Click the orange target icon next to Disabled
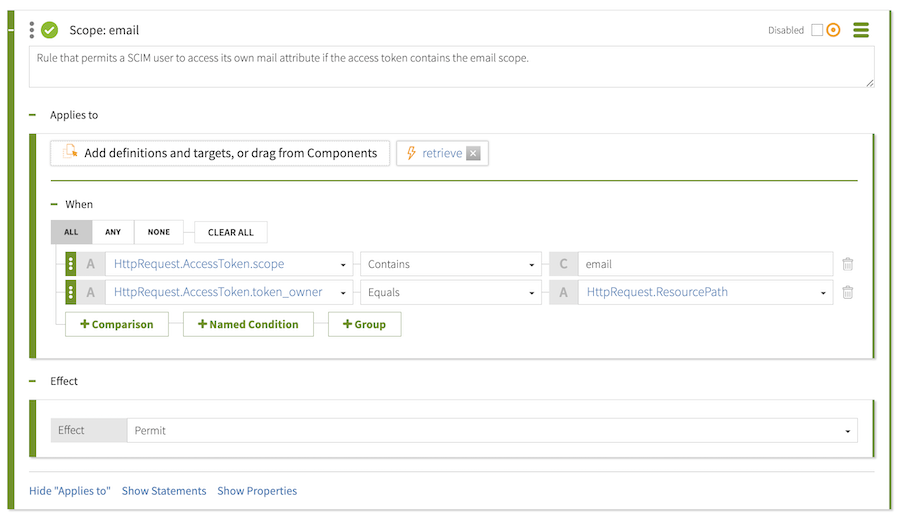Viewport: 900px width, 521px height. click(833, 30)
